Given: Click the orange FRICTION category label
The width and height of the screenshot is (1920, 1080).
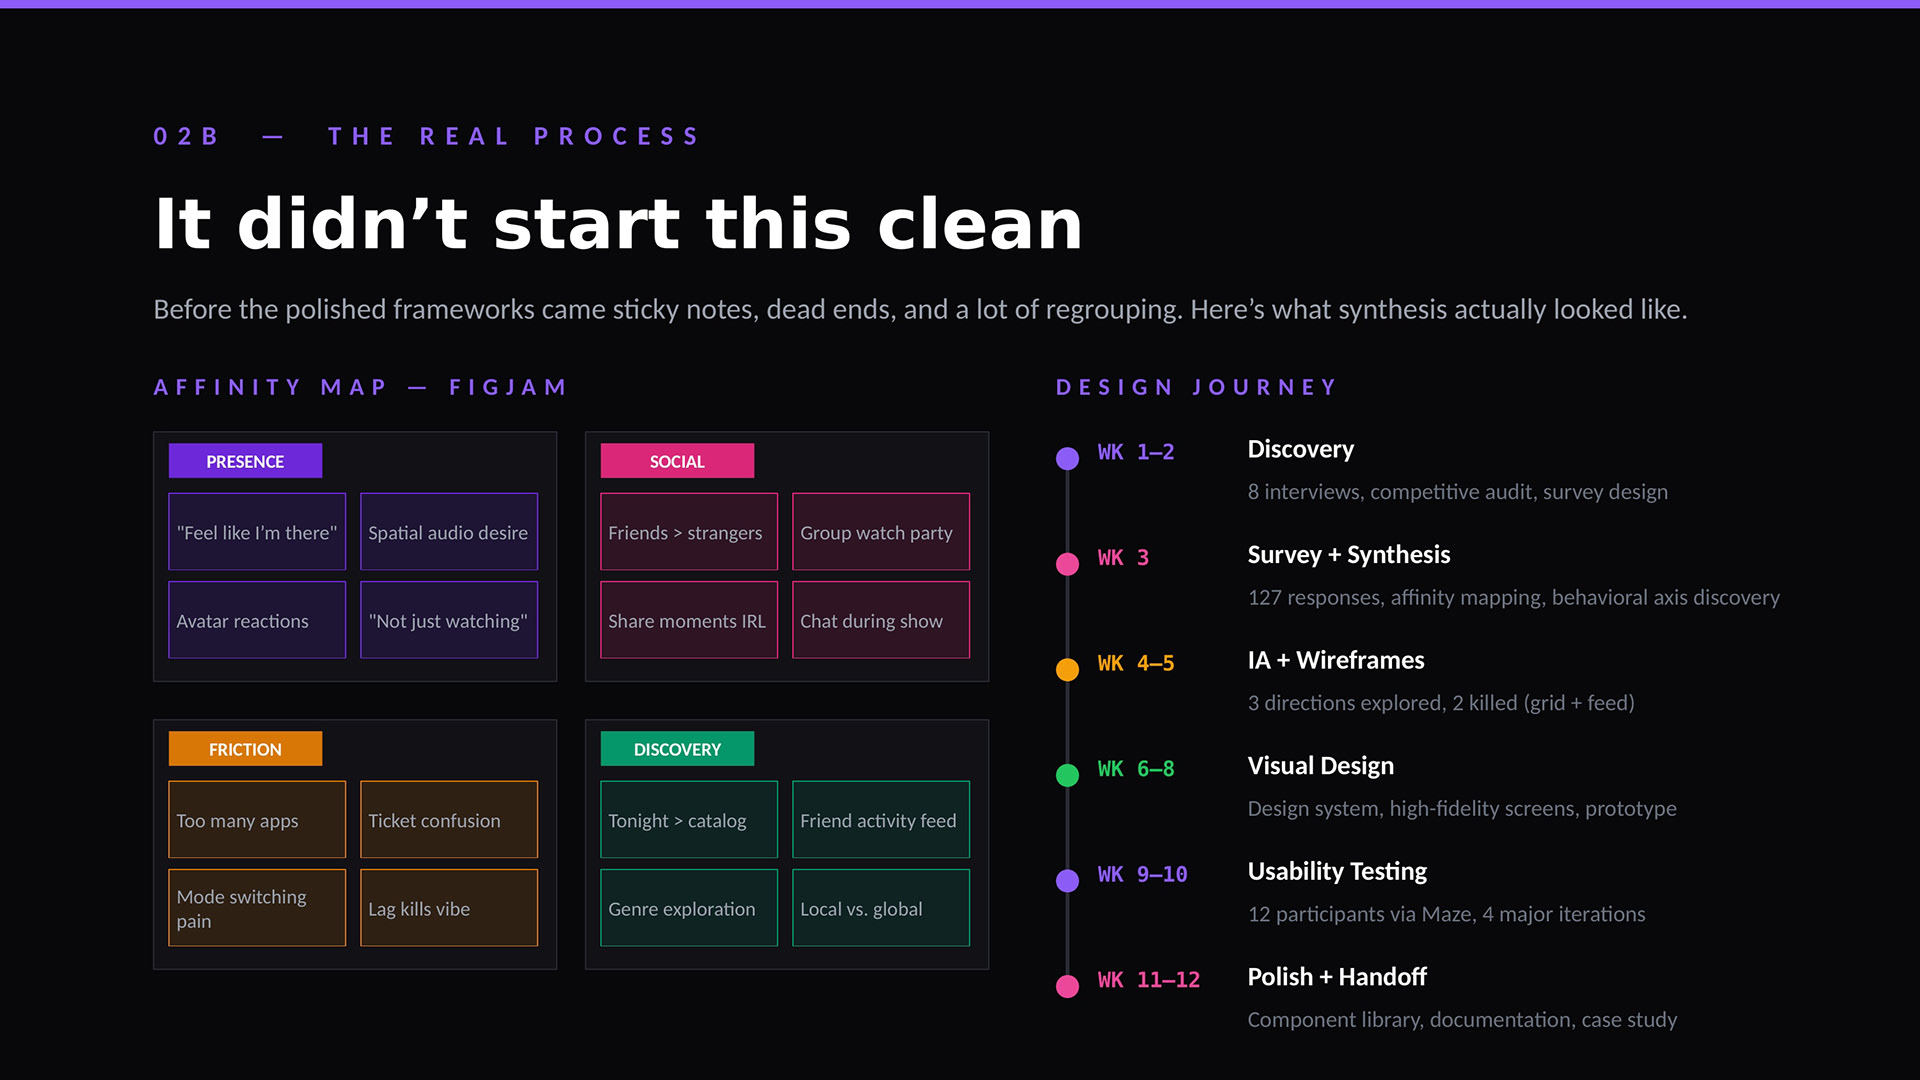Looking at the screenshot, I should (x=245, y=749).
